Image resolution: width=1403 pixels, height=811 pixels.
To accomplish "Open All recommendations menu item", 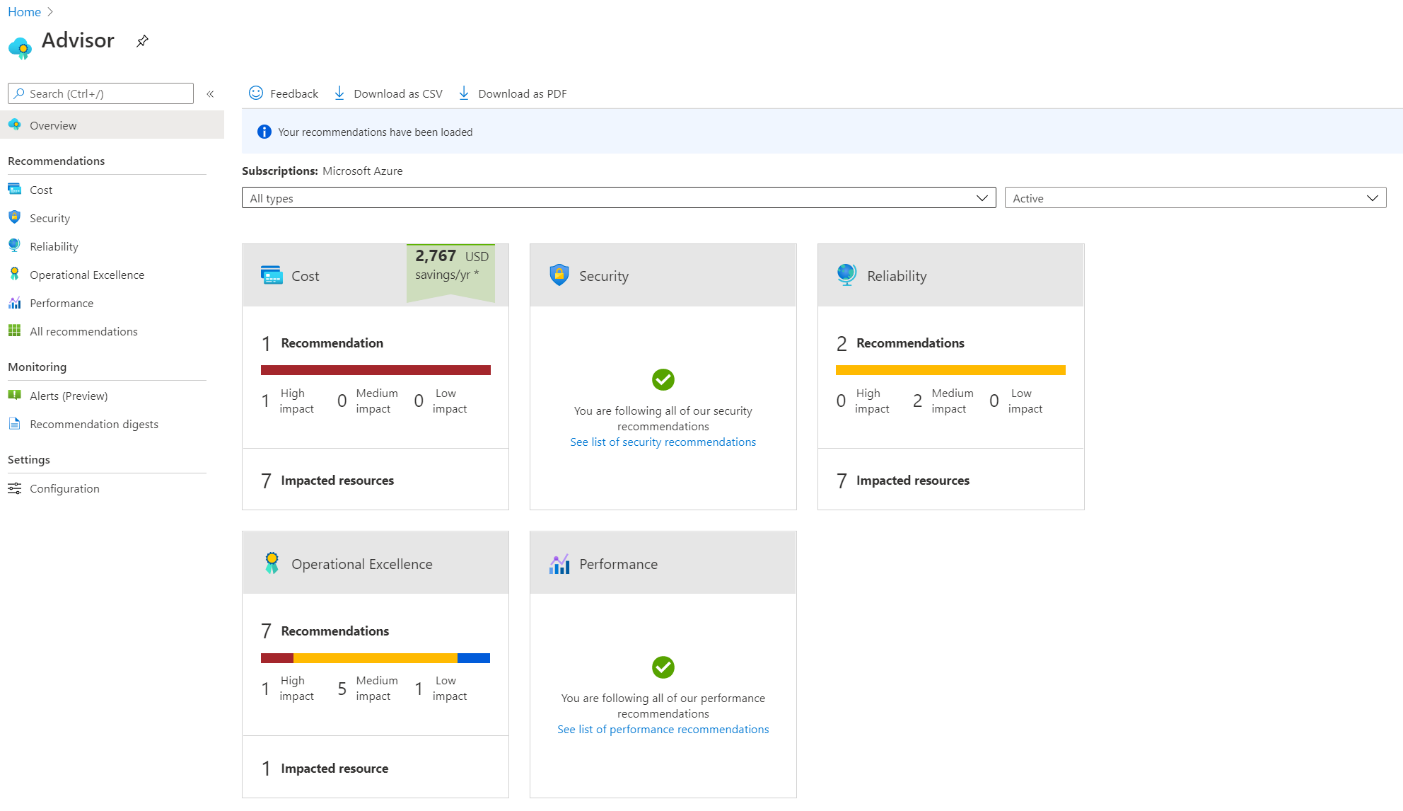I will 83,331.
